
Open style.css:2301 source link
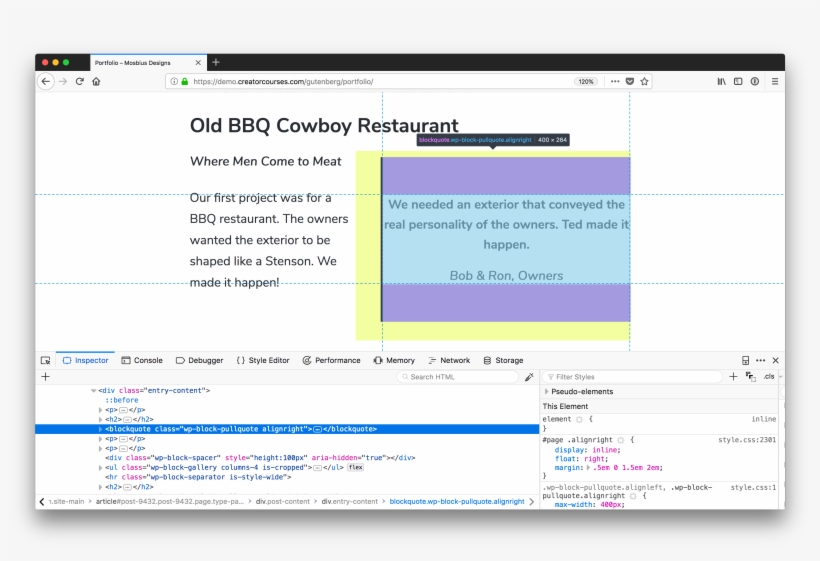746,440
